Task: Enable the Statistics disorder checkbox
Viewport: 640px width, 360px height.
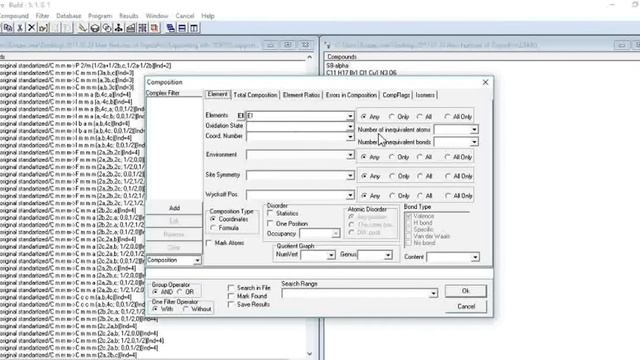Action: coord(270,213)
